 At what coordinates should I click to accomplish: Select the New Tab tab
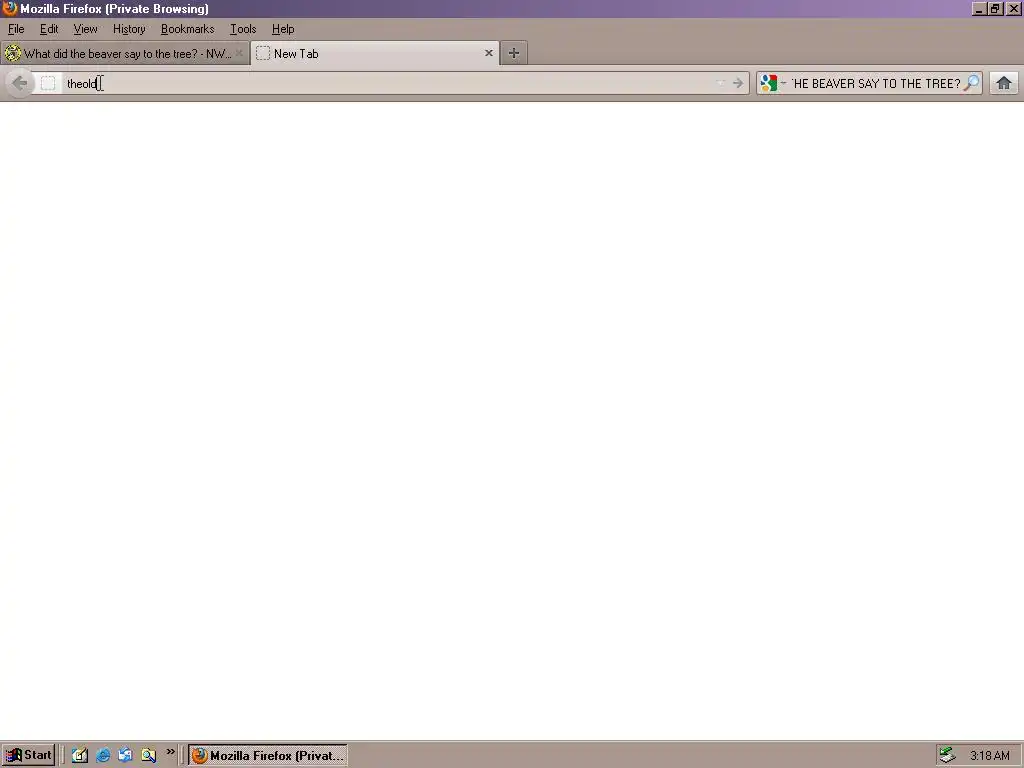pos(375,54)
